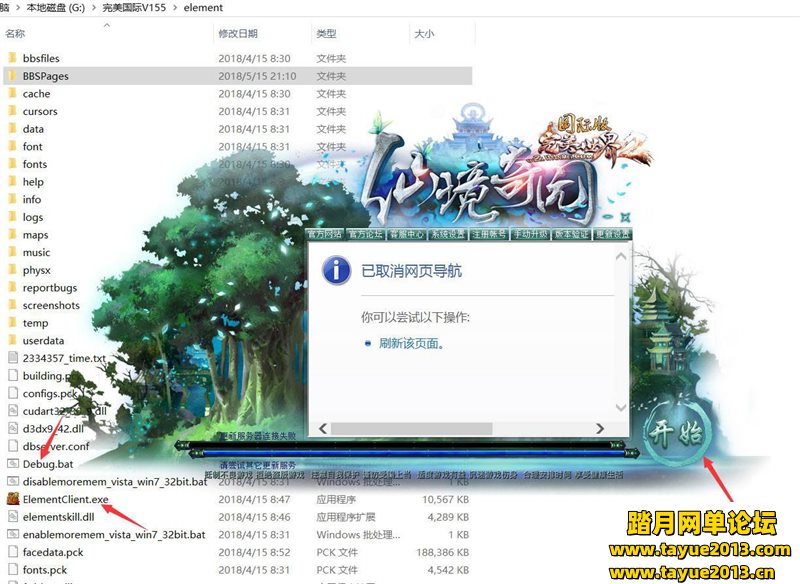Select the physx folder icon

[x=13, y=270]
